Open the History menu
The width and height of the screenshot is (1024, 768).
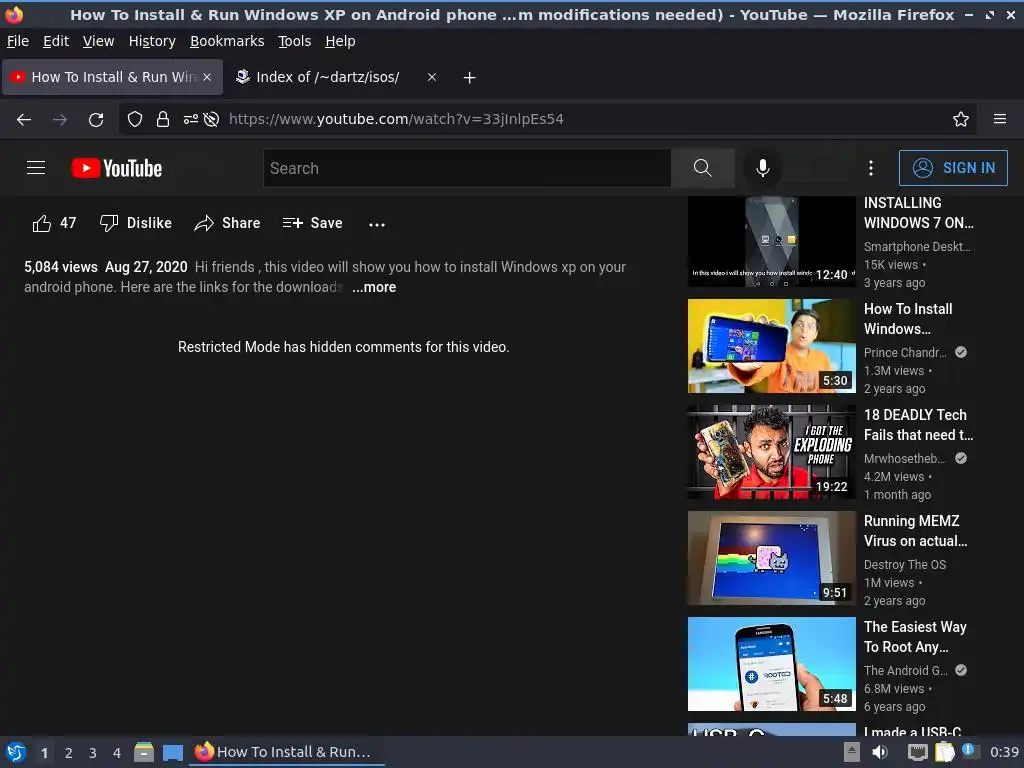(x=152, y=41)
